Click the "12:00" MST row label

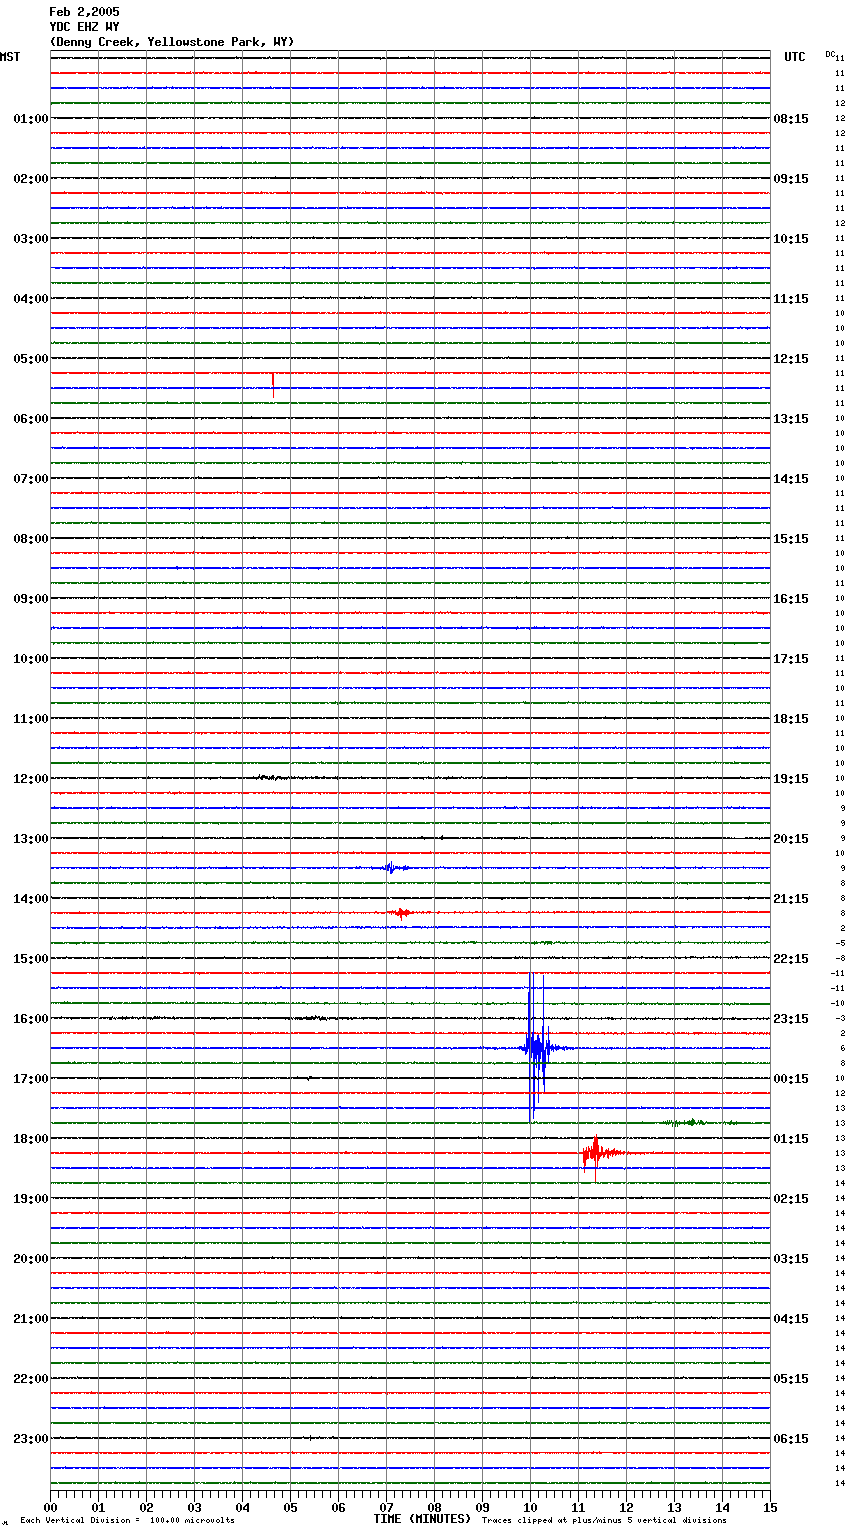31,779
